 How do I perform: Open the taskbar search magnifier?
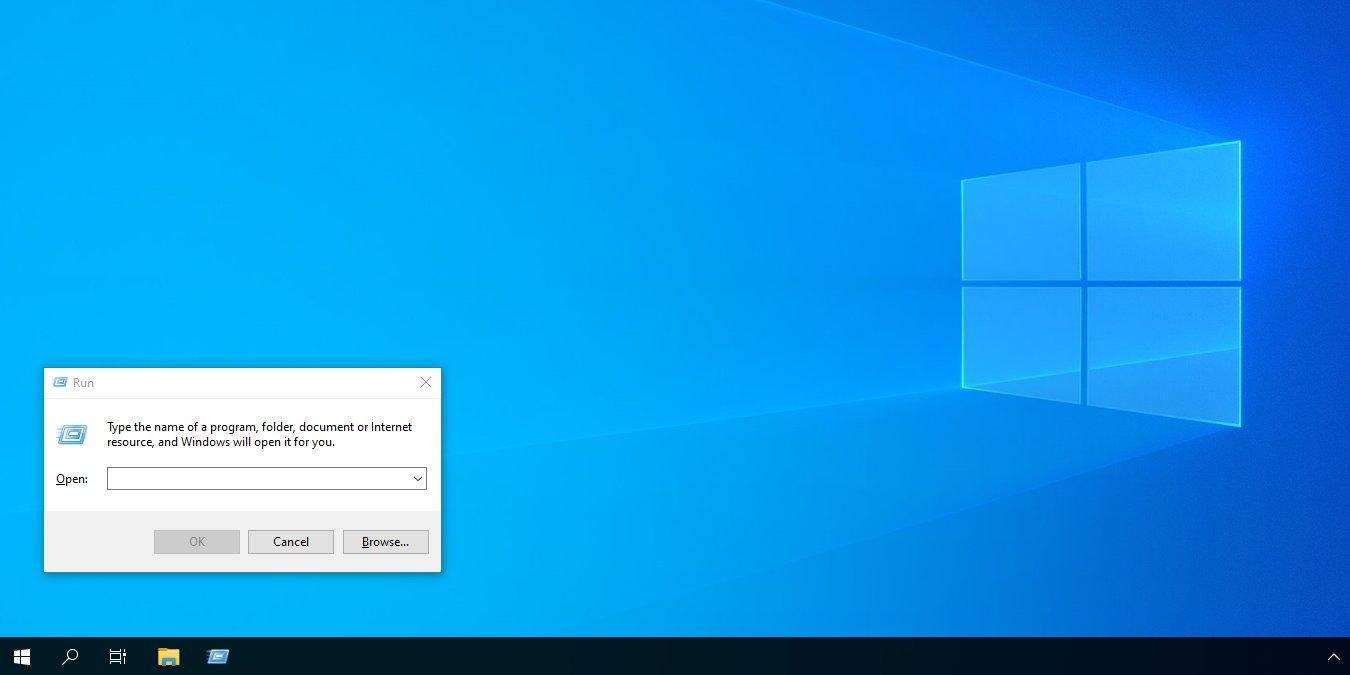pyautogui.click(x=70, y=657)
